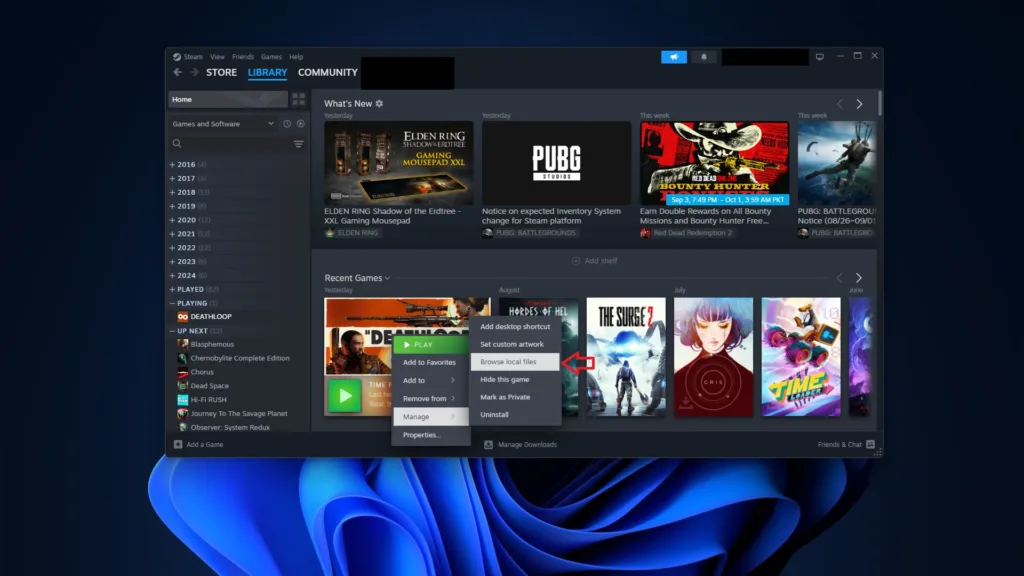This screenshot has width=1024, height=576.
Task: Expand the PLAYED collection
Action: pos(172,289)
